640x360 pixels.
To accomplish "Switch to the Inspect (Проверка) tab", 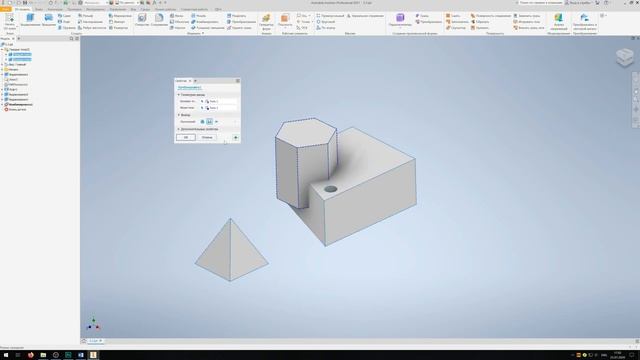I will coord(74,9).
